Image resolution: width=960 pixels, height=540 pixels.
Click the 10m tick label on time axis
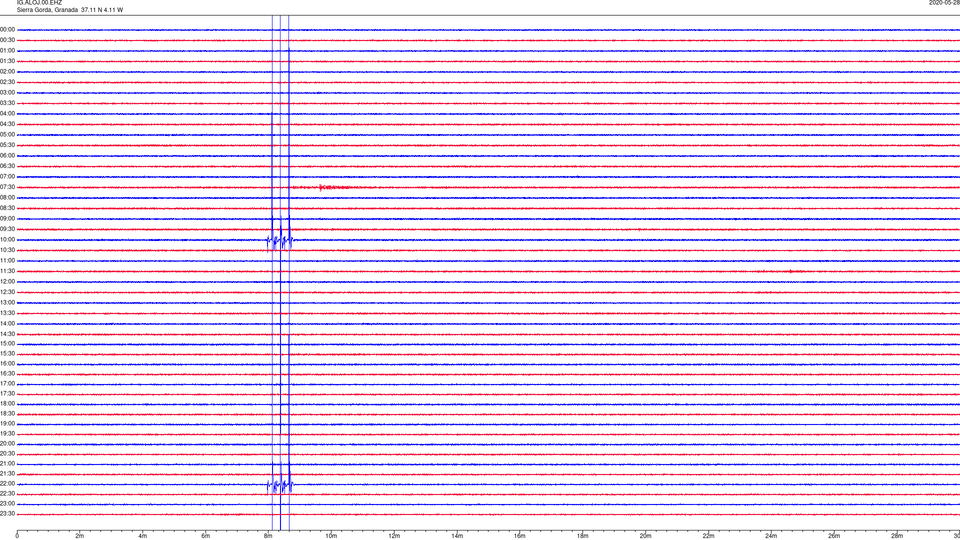[331, 536]
